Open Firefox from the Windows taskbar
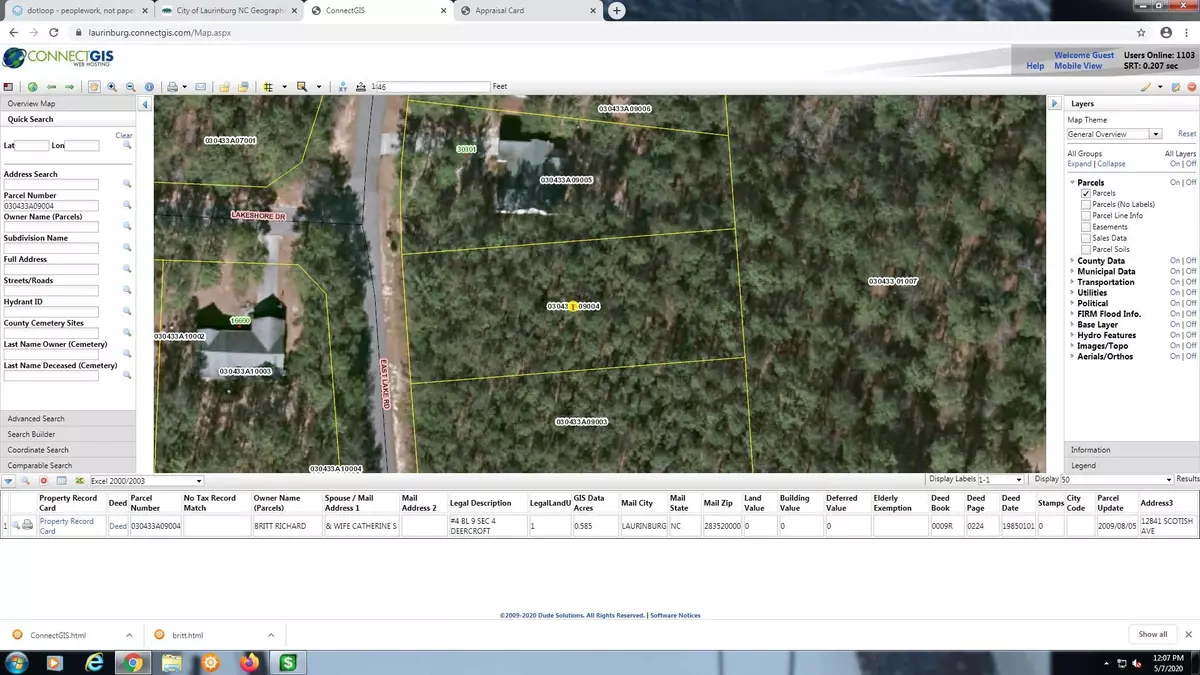Screen dimensions: 1200x675 [x=250, y=662]
